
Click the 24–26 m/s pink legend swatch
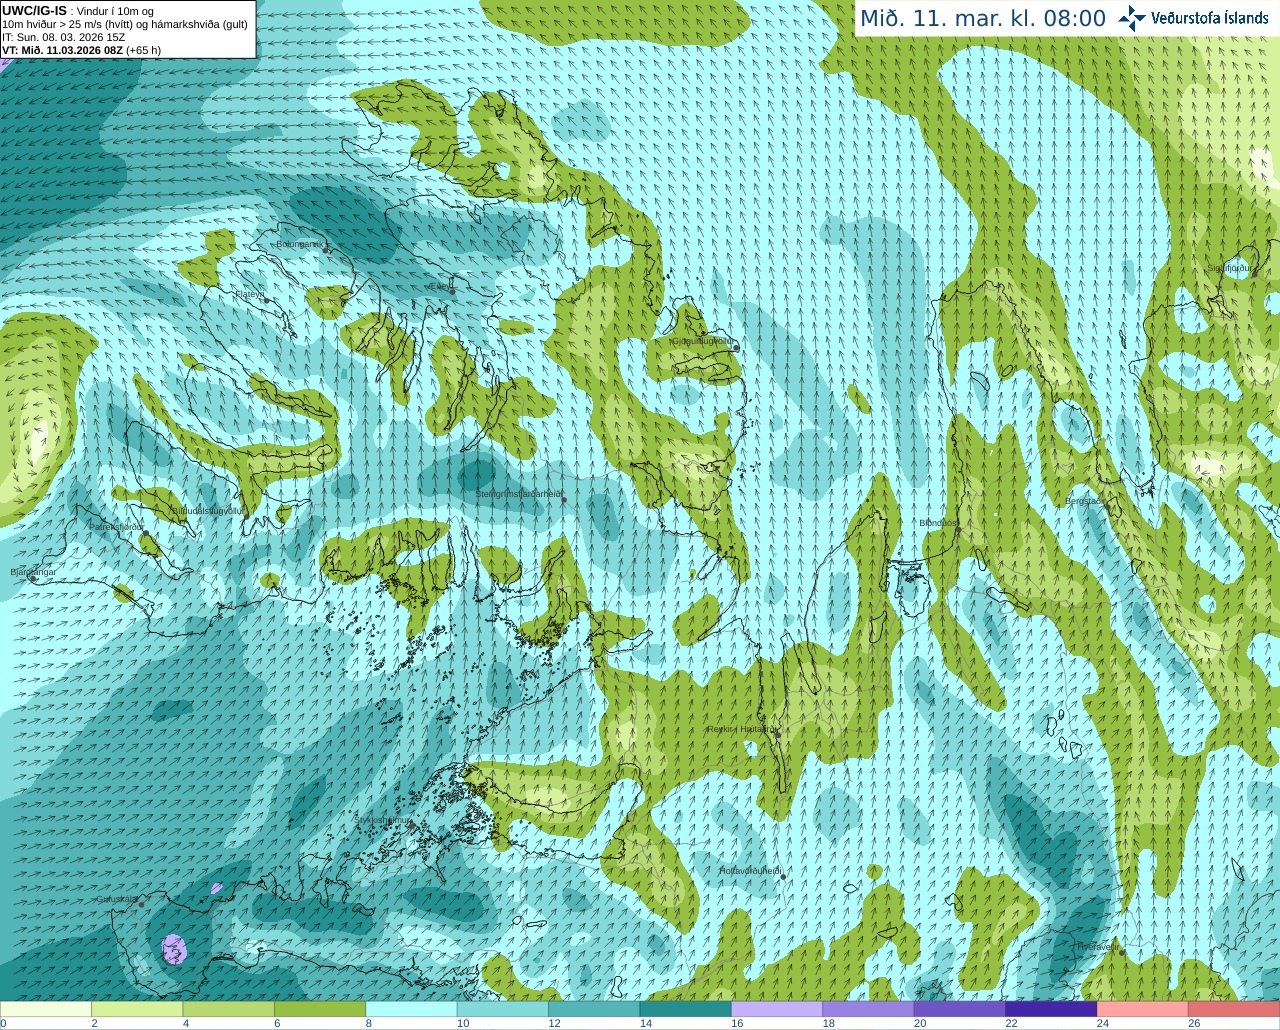coord(1142,1009)
